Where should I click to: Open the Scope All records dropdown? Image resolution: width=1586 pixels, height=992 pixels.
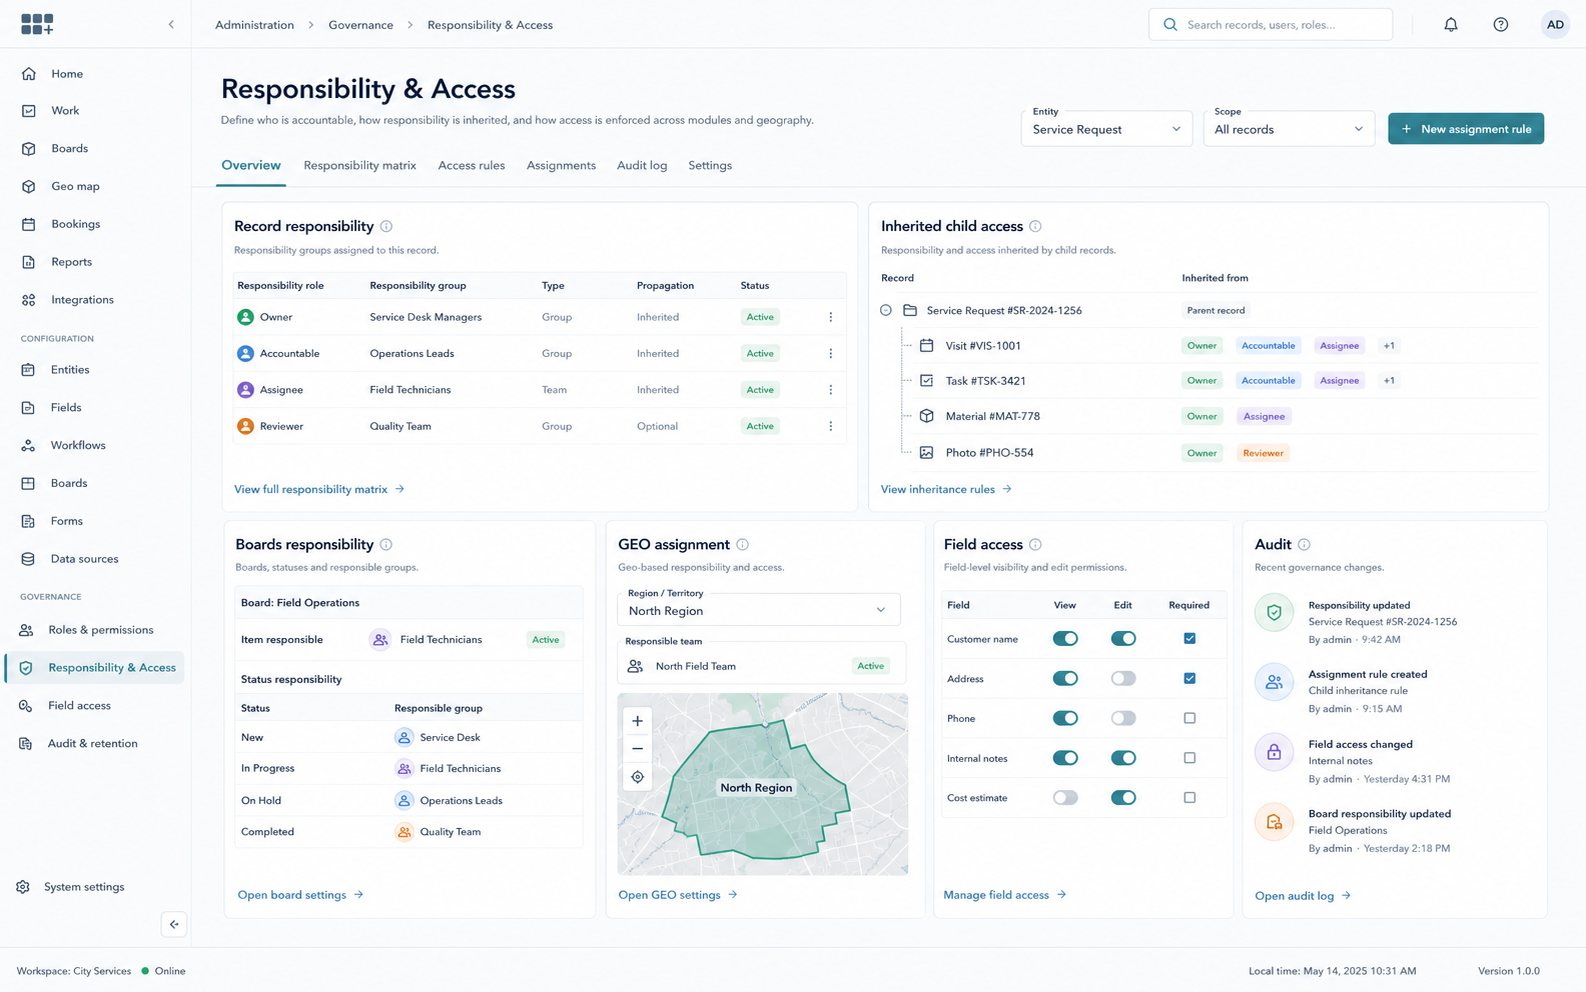[x=1288, y=129]
